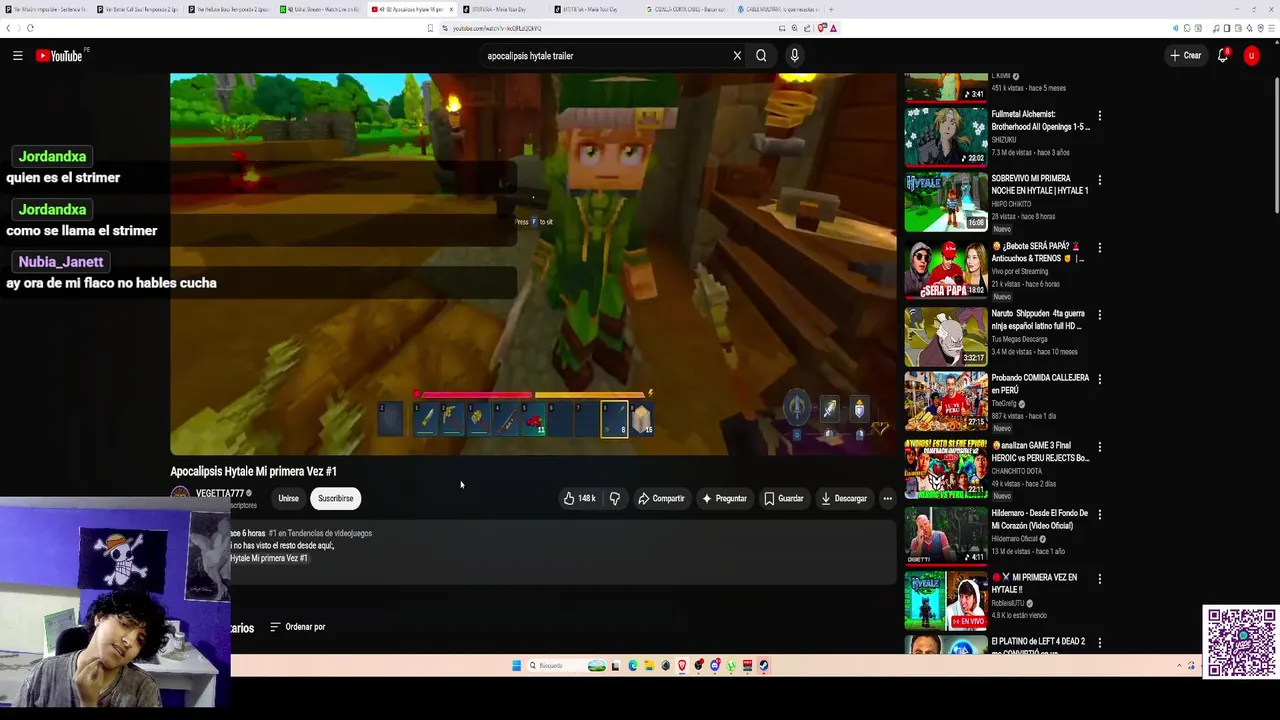Open options for COMIDA CALLEJERA video

(1099, 379)
